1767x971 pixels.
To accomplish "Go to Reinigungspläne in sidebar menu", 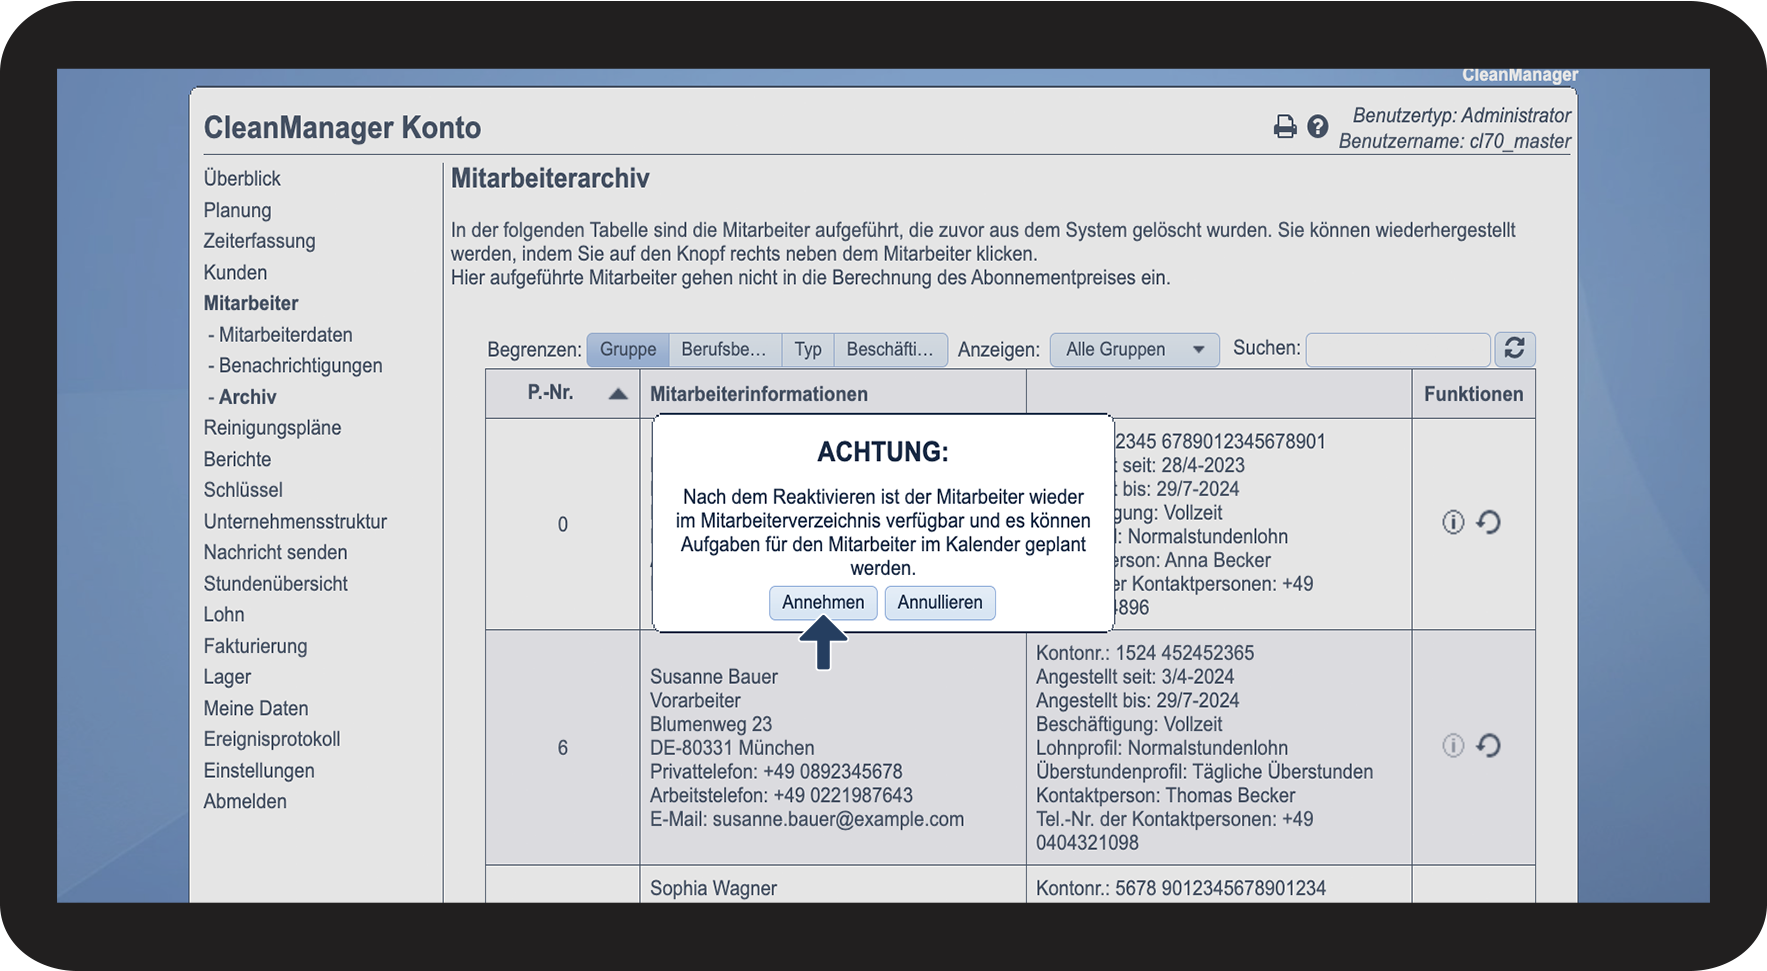I will [272, 428].
